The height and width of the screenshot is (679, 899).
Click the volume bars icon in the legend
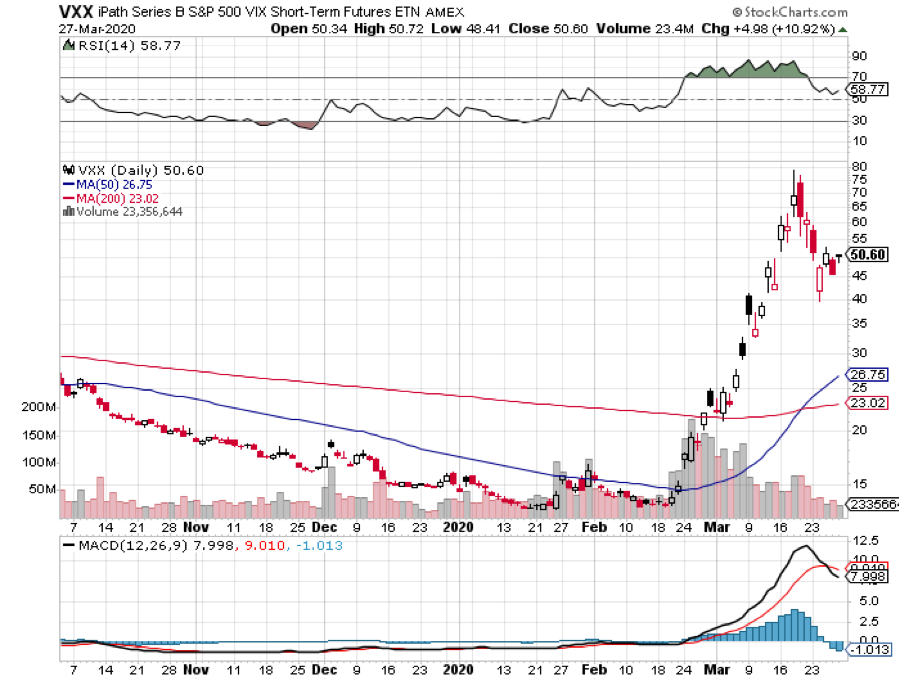click(68, 212)
